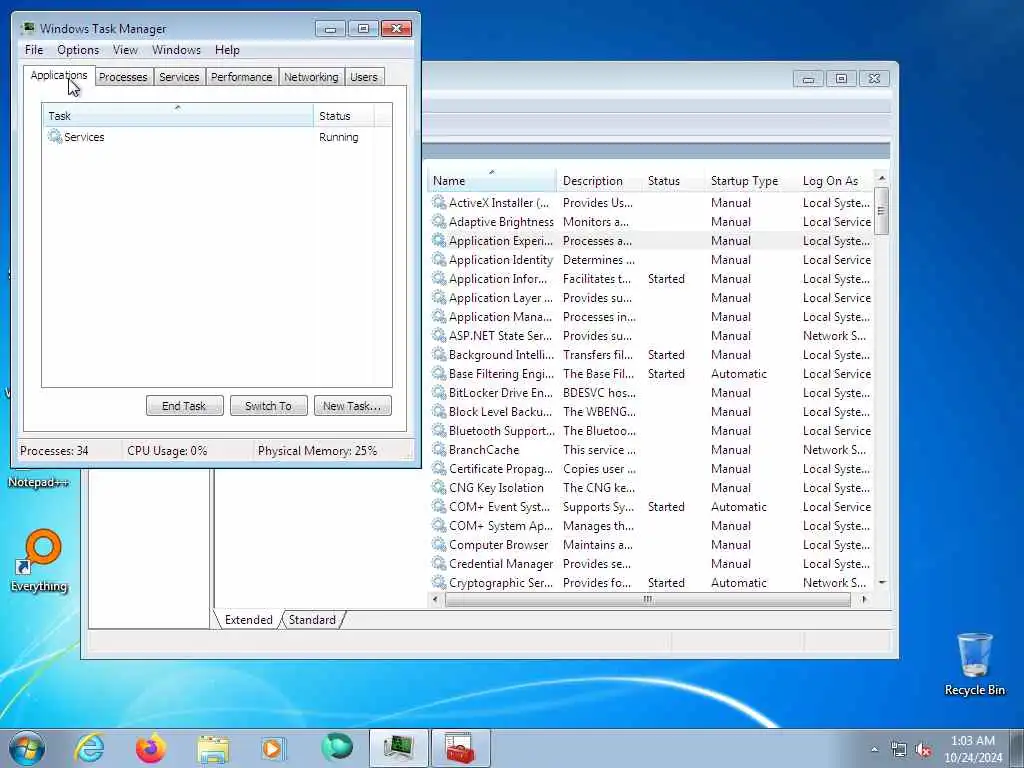
Task: Launch Internet Explorer from taskbar
Action: tap(89, 748)
